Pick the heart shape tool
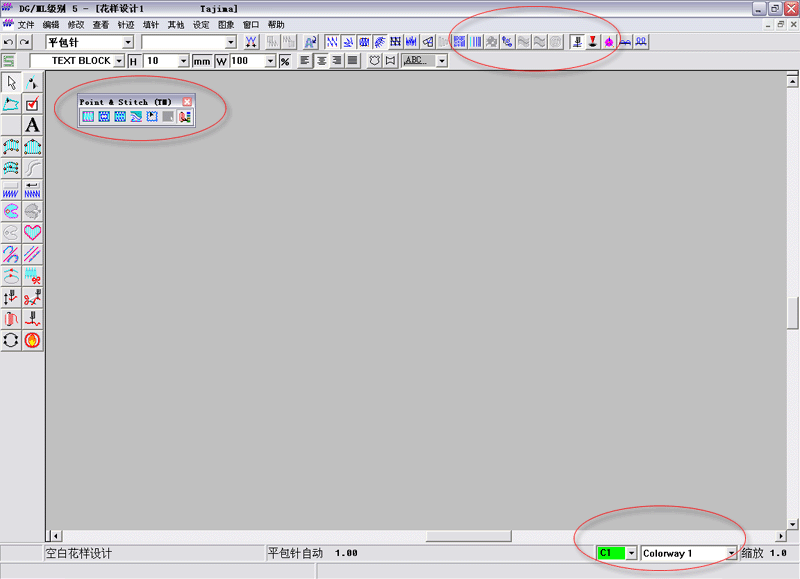 [x=33, y=232]
